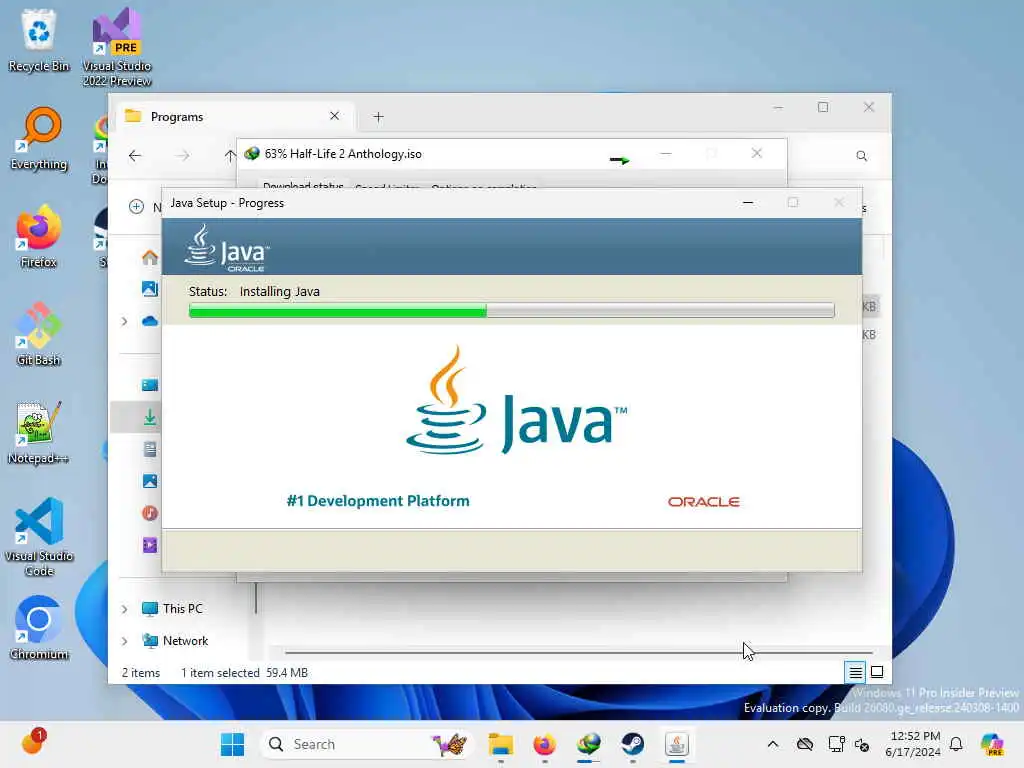Click the search icon in Explorer window
1024x768 pixels.
point(861,155)
